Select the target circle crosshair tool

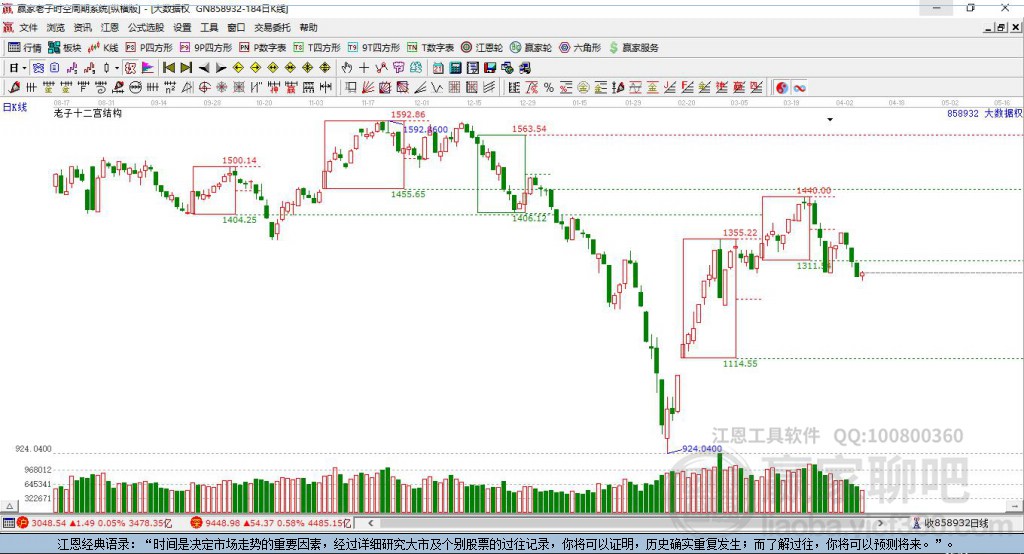[204, 87]
